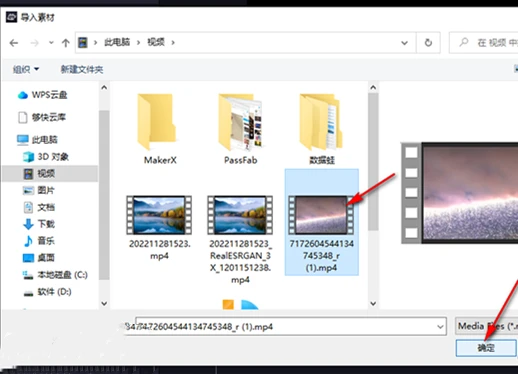This screenshot has width=518, height=374.
Task: Expand chevron after 视频 in path
Action: (x=173, y=43)
